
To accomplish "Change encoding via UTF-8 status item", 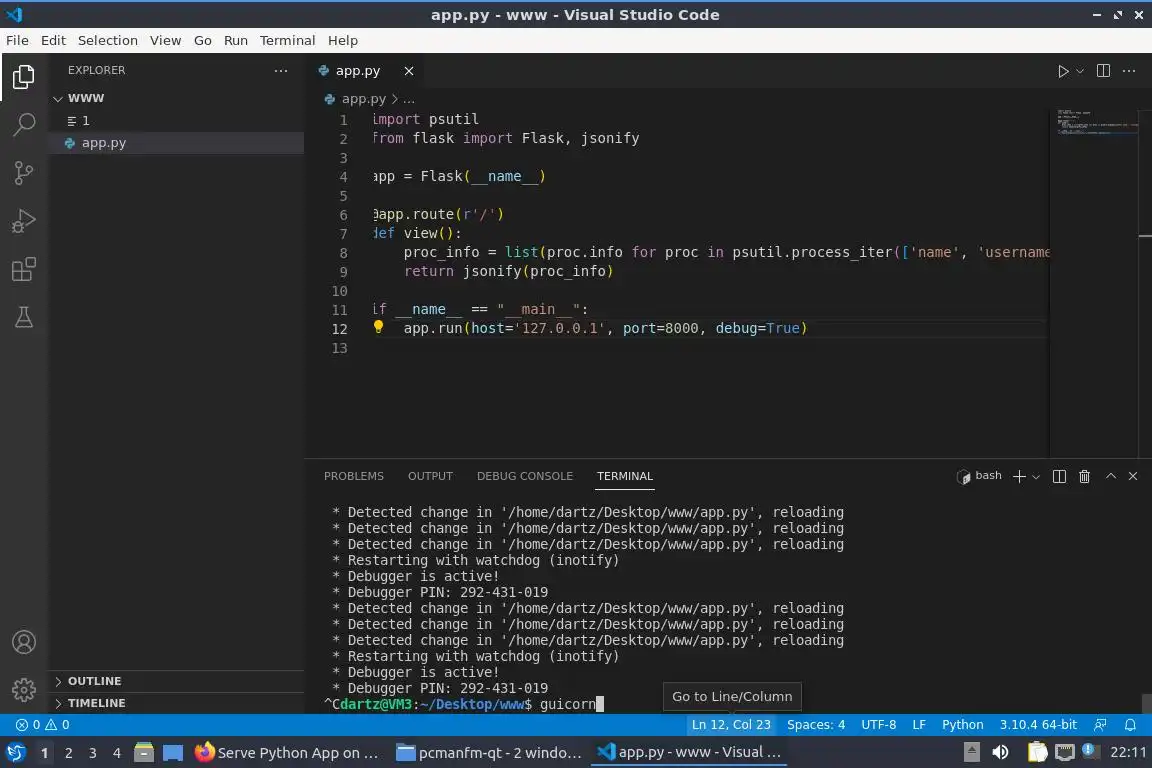I will [879, 725].
